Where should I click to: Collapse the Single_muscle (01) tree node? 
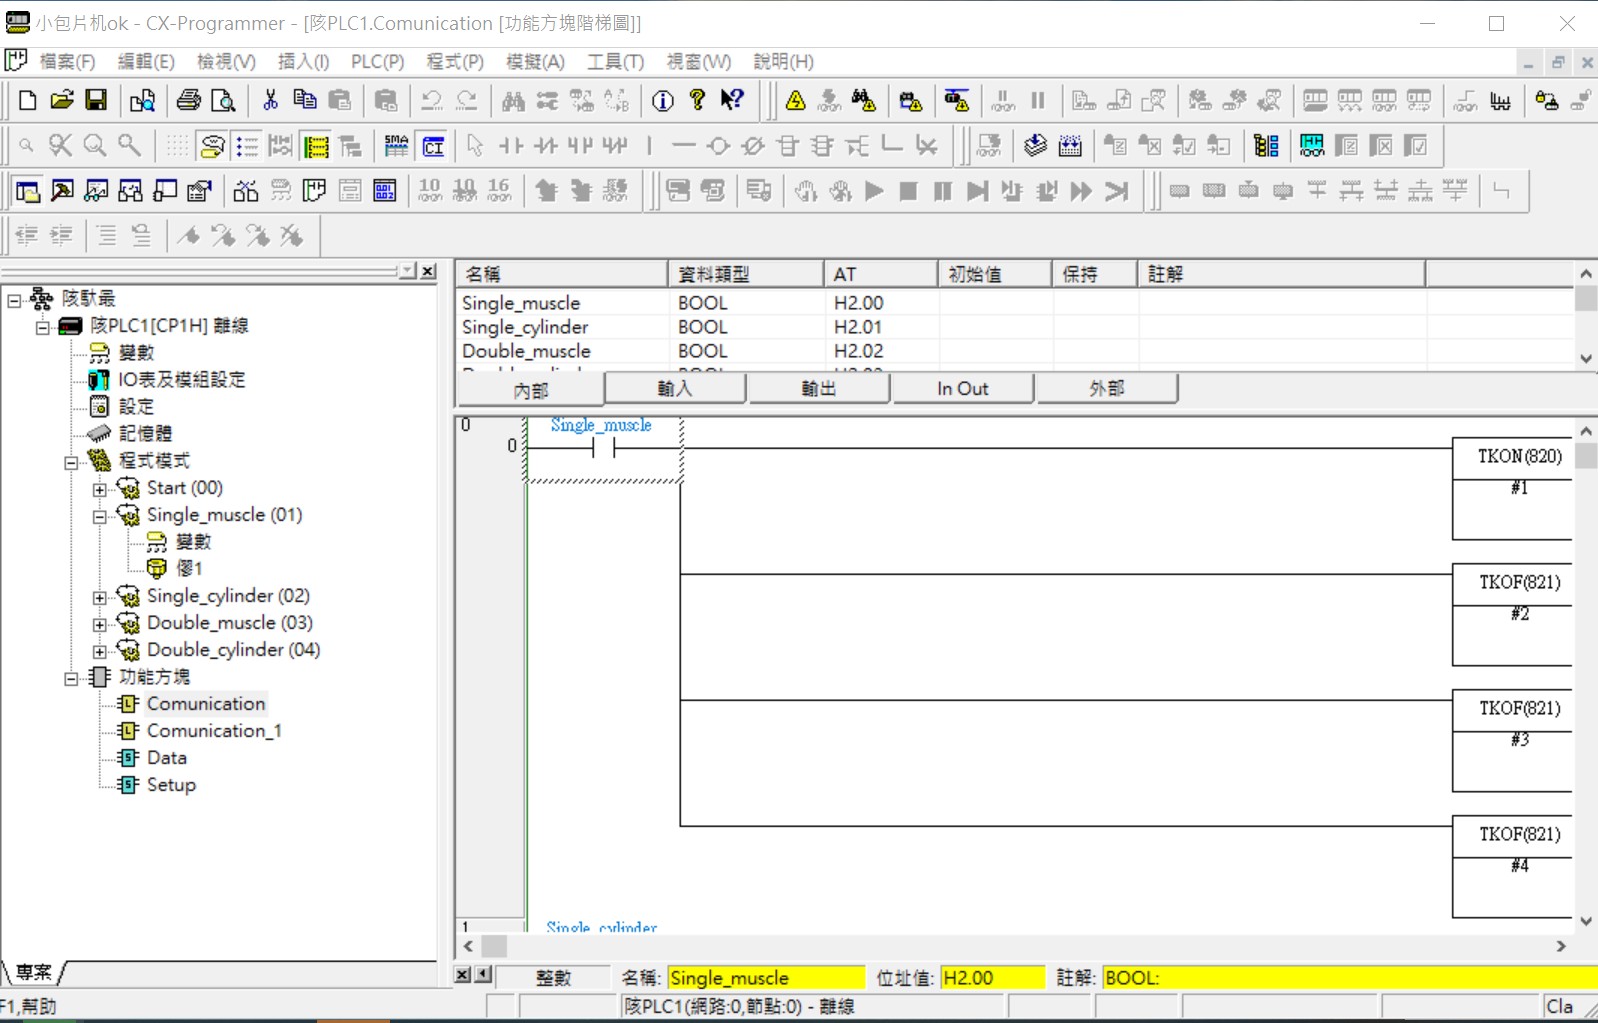point(100,516)
